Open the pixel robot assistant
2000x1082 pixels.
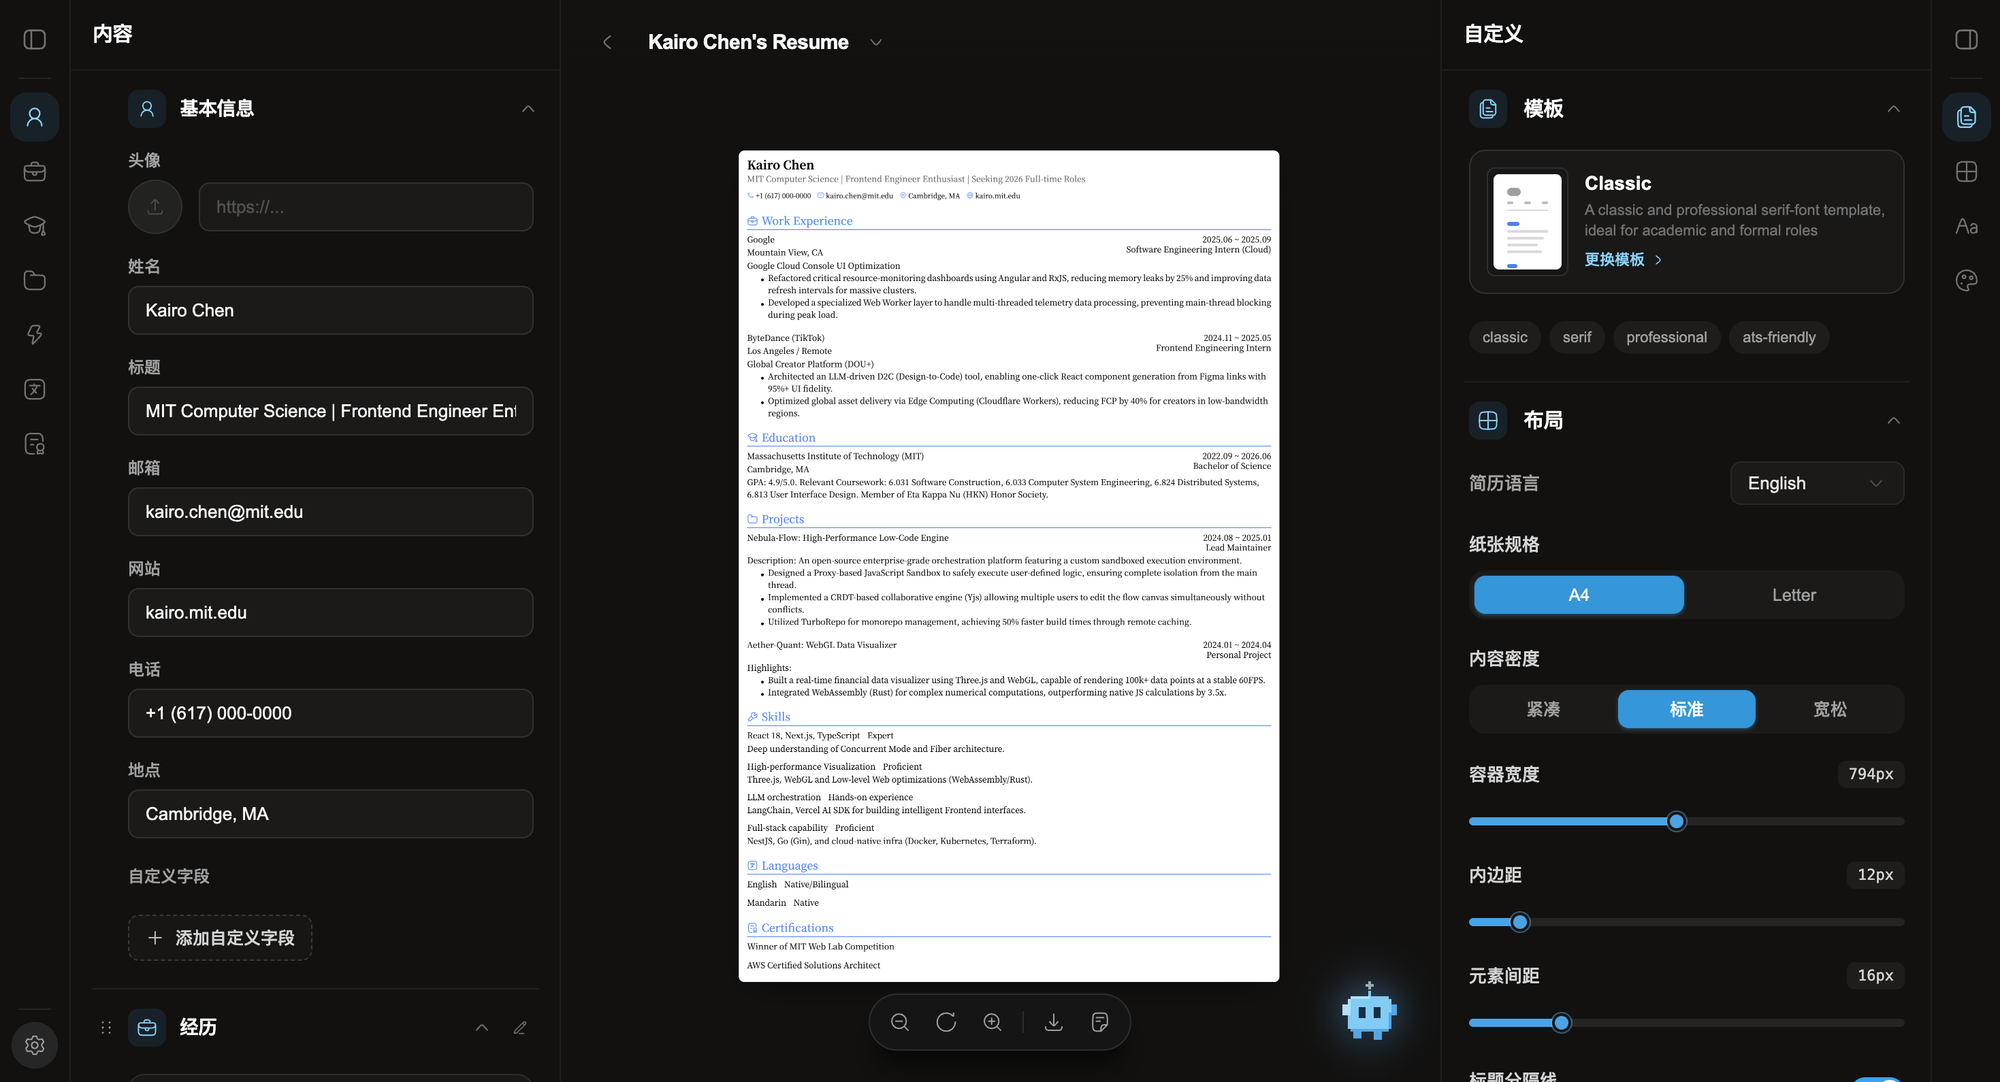(x=1369, y=1012)
